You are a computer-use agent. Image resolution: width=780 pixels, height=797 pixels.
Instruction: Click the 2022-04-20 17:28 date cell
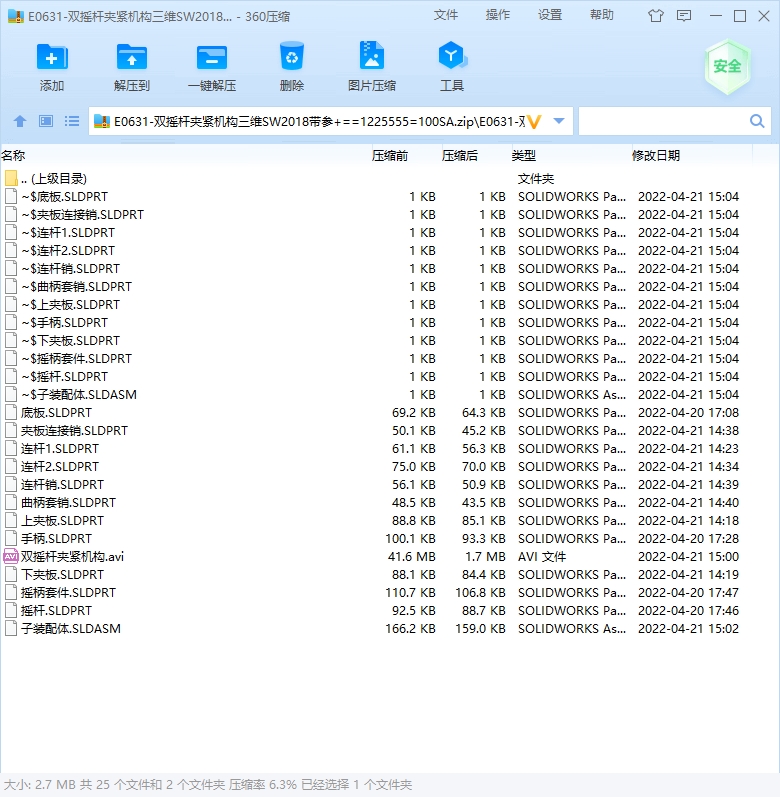click(x=688, y=539)
